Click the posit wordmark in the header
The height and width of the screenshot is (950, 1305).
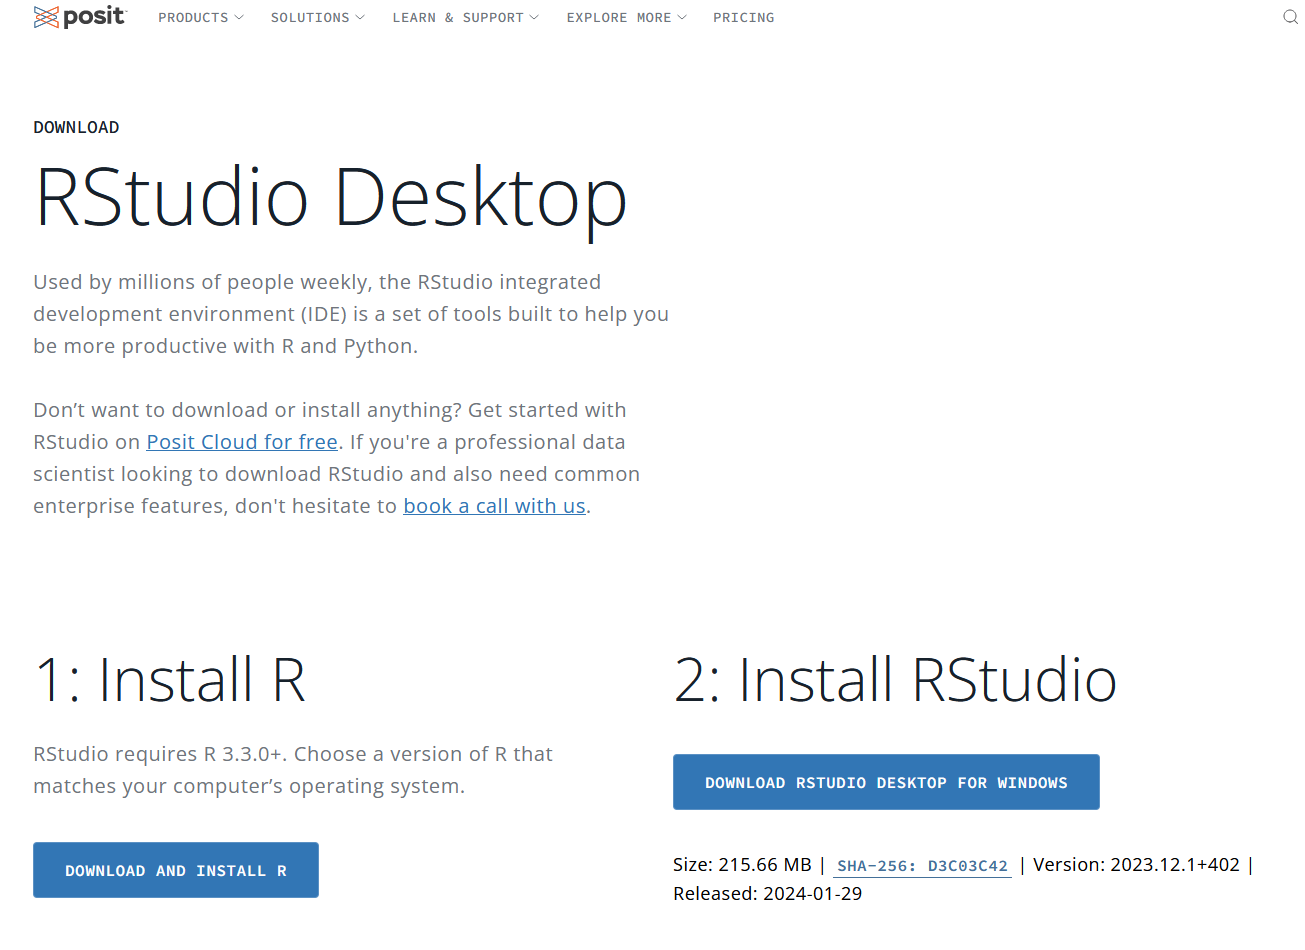pyautogui.click(x=93, y=16)
